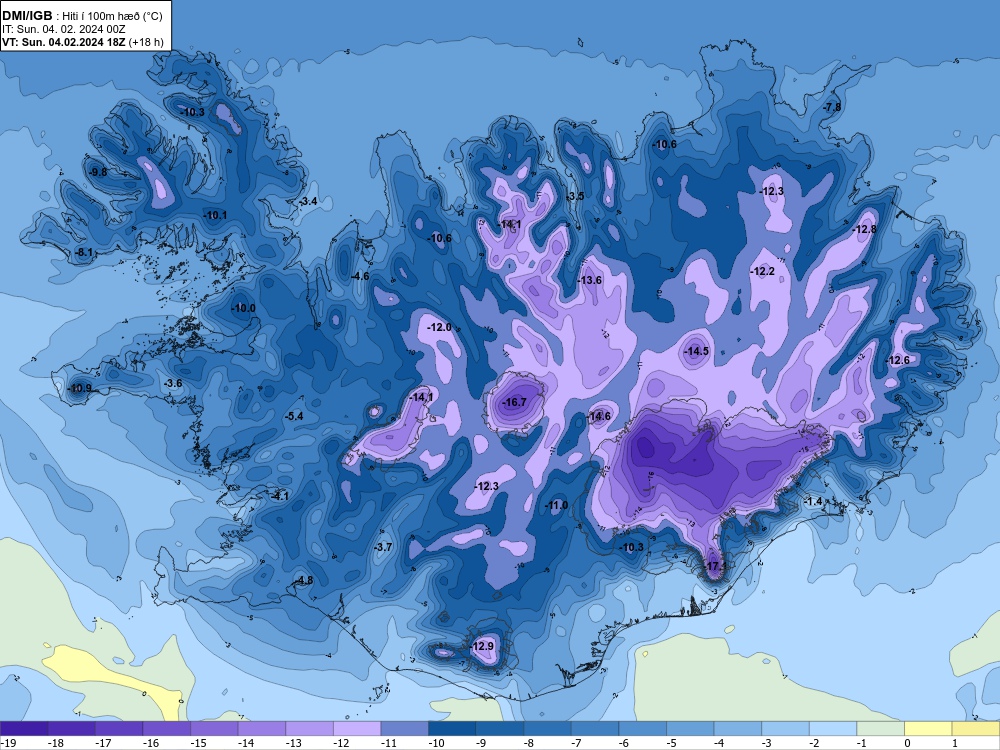The image size is (1000, 750).
Task: Click the -12.0 temperature label
Action: point(439,327)
